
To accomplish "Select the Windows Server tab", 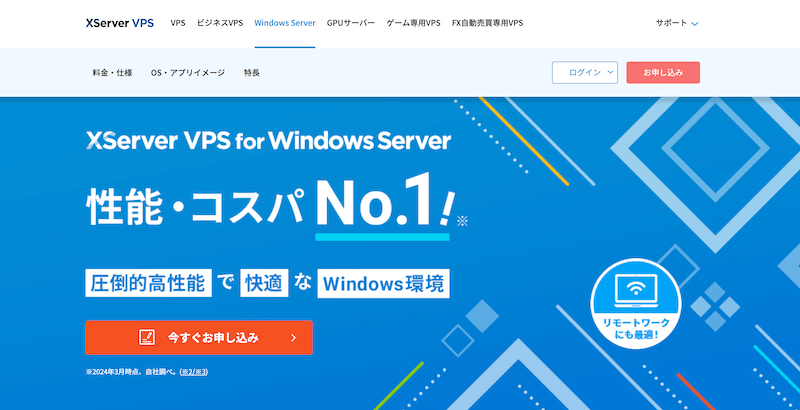I will pyautogui.click(x=285, y=23).
